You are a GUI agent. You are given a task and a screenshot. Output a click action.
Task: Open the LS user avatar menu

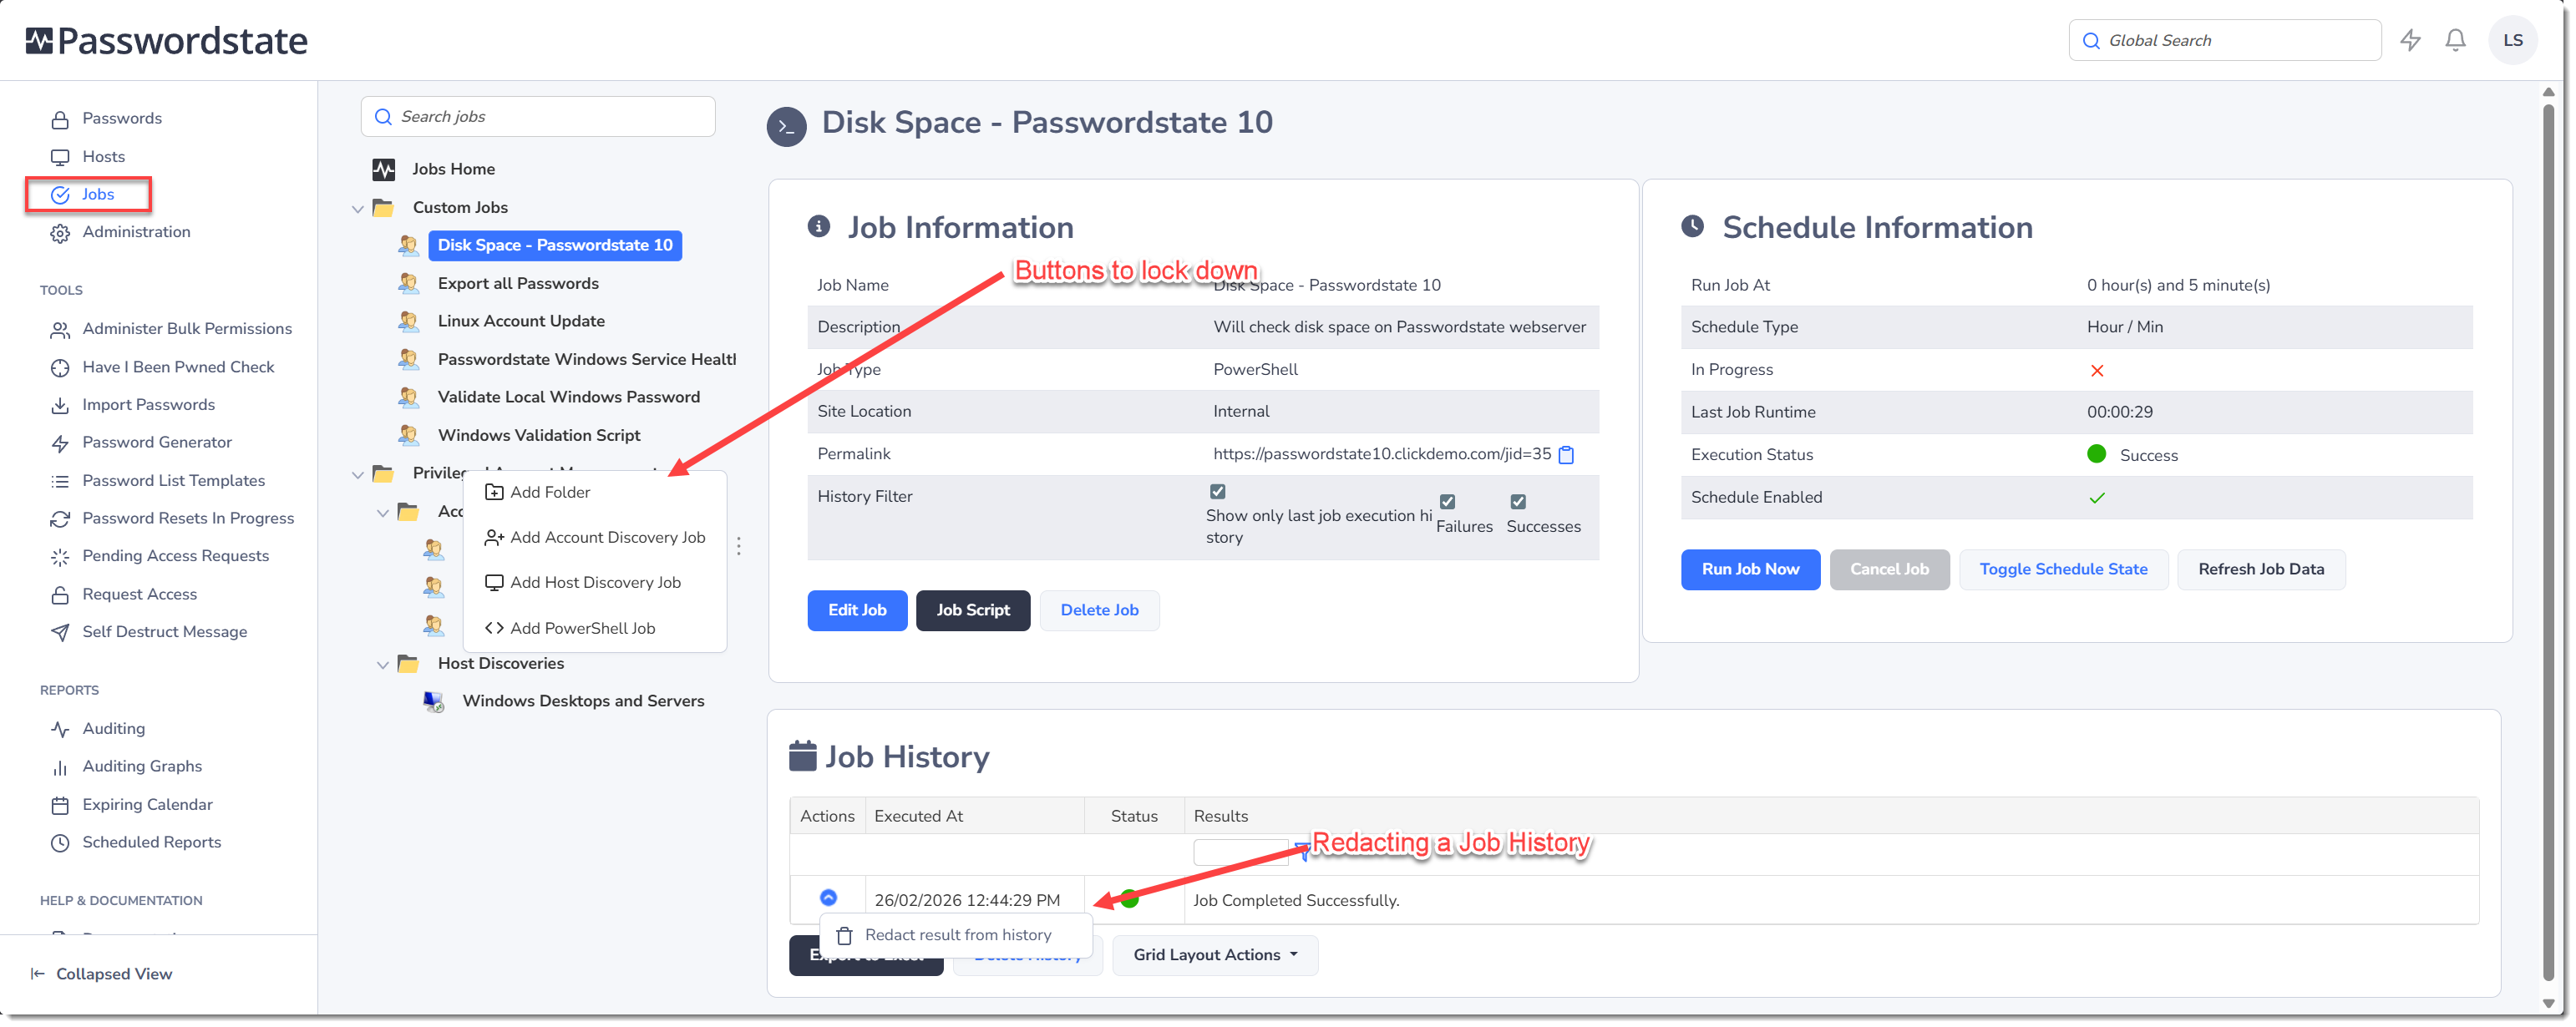2512,40
